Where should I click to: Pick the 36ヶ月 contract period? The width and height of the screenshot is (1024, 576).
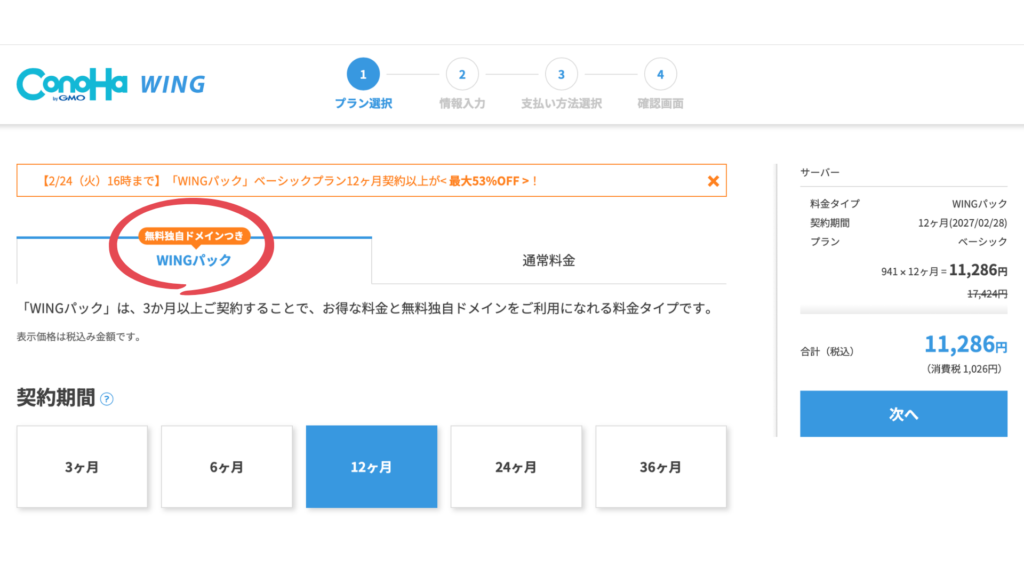pos(661,467)
